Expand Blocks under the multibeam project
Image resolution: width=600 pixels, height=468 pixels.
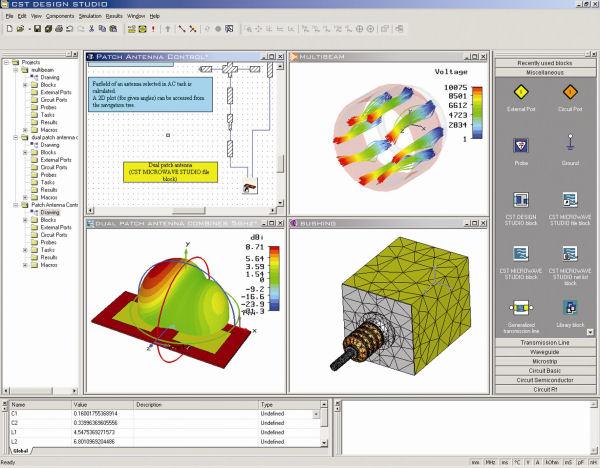coord(25,86)
